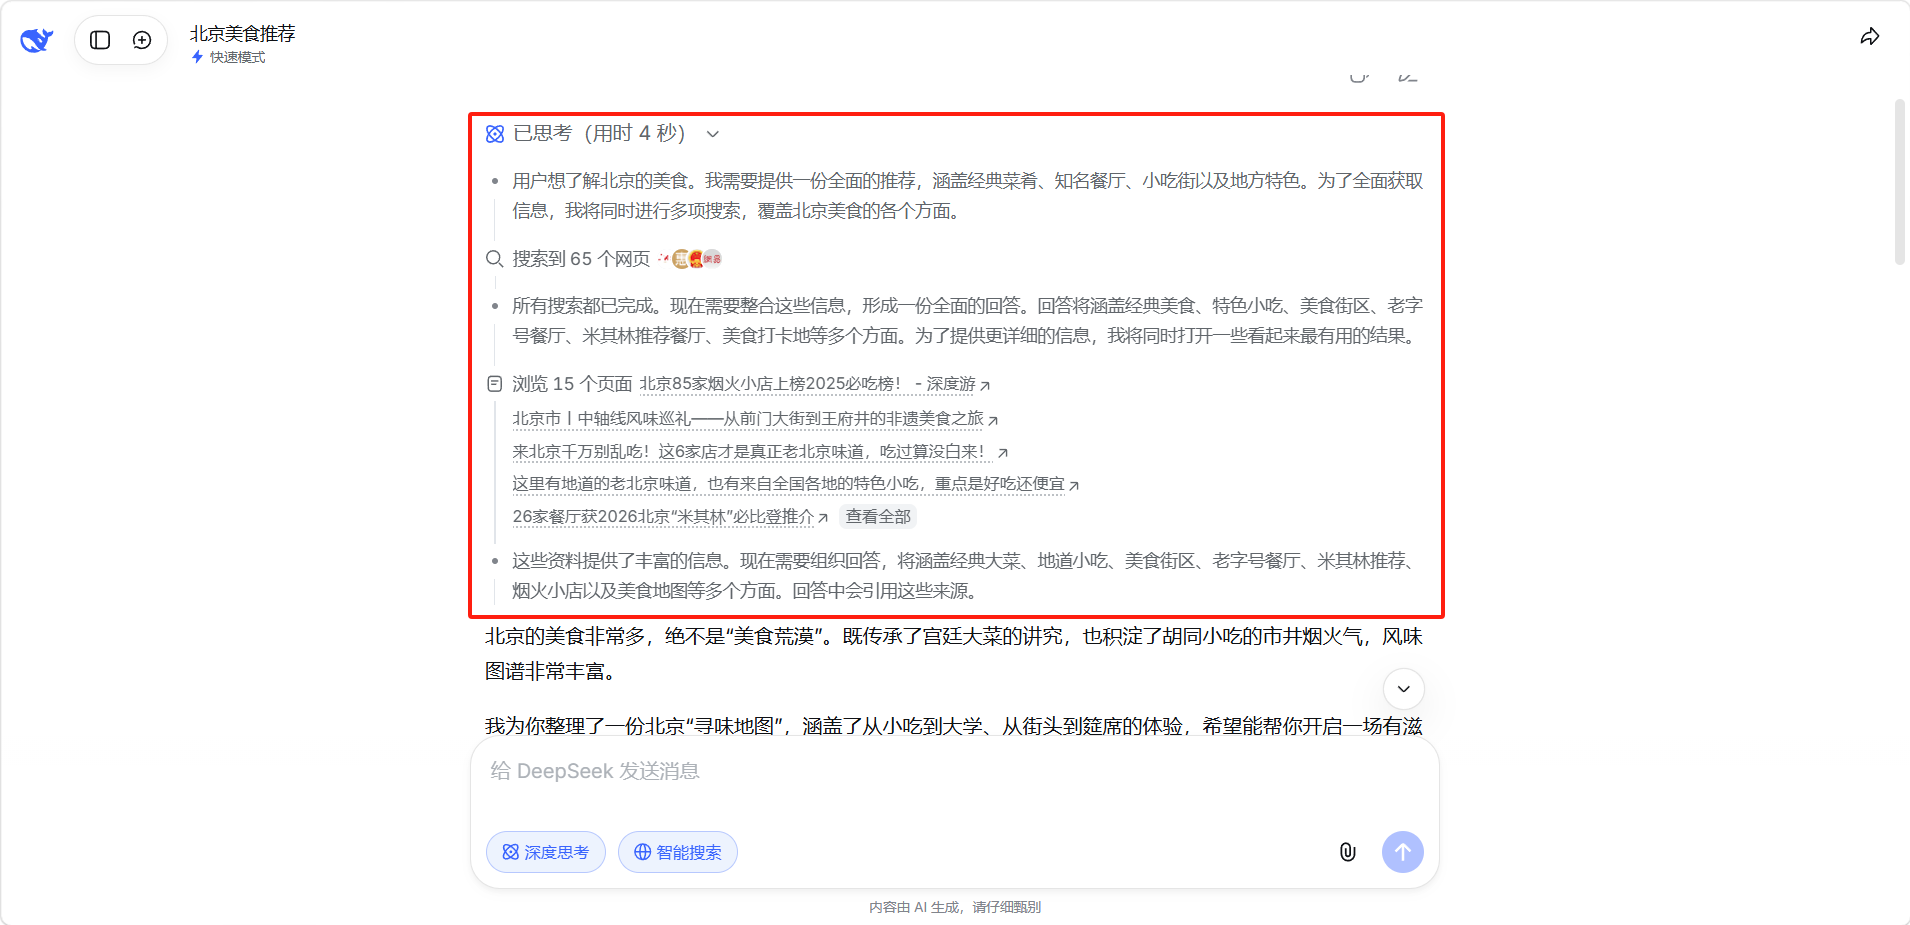Open the share conversation arrow icon

pos(1869,37)
